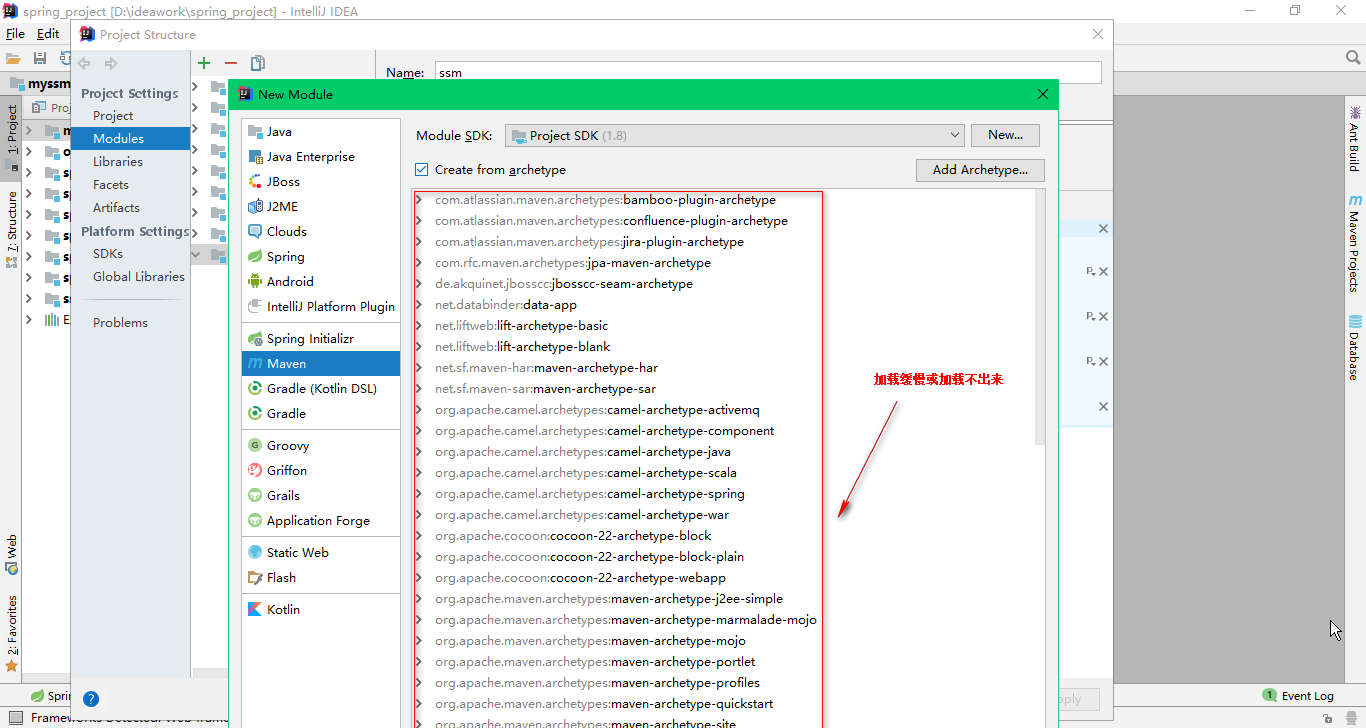Open the Edit menu

(48, 34)
